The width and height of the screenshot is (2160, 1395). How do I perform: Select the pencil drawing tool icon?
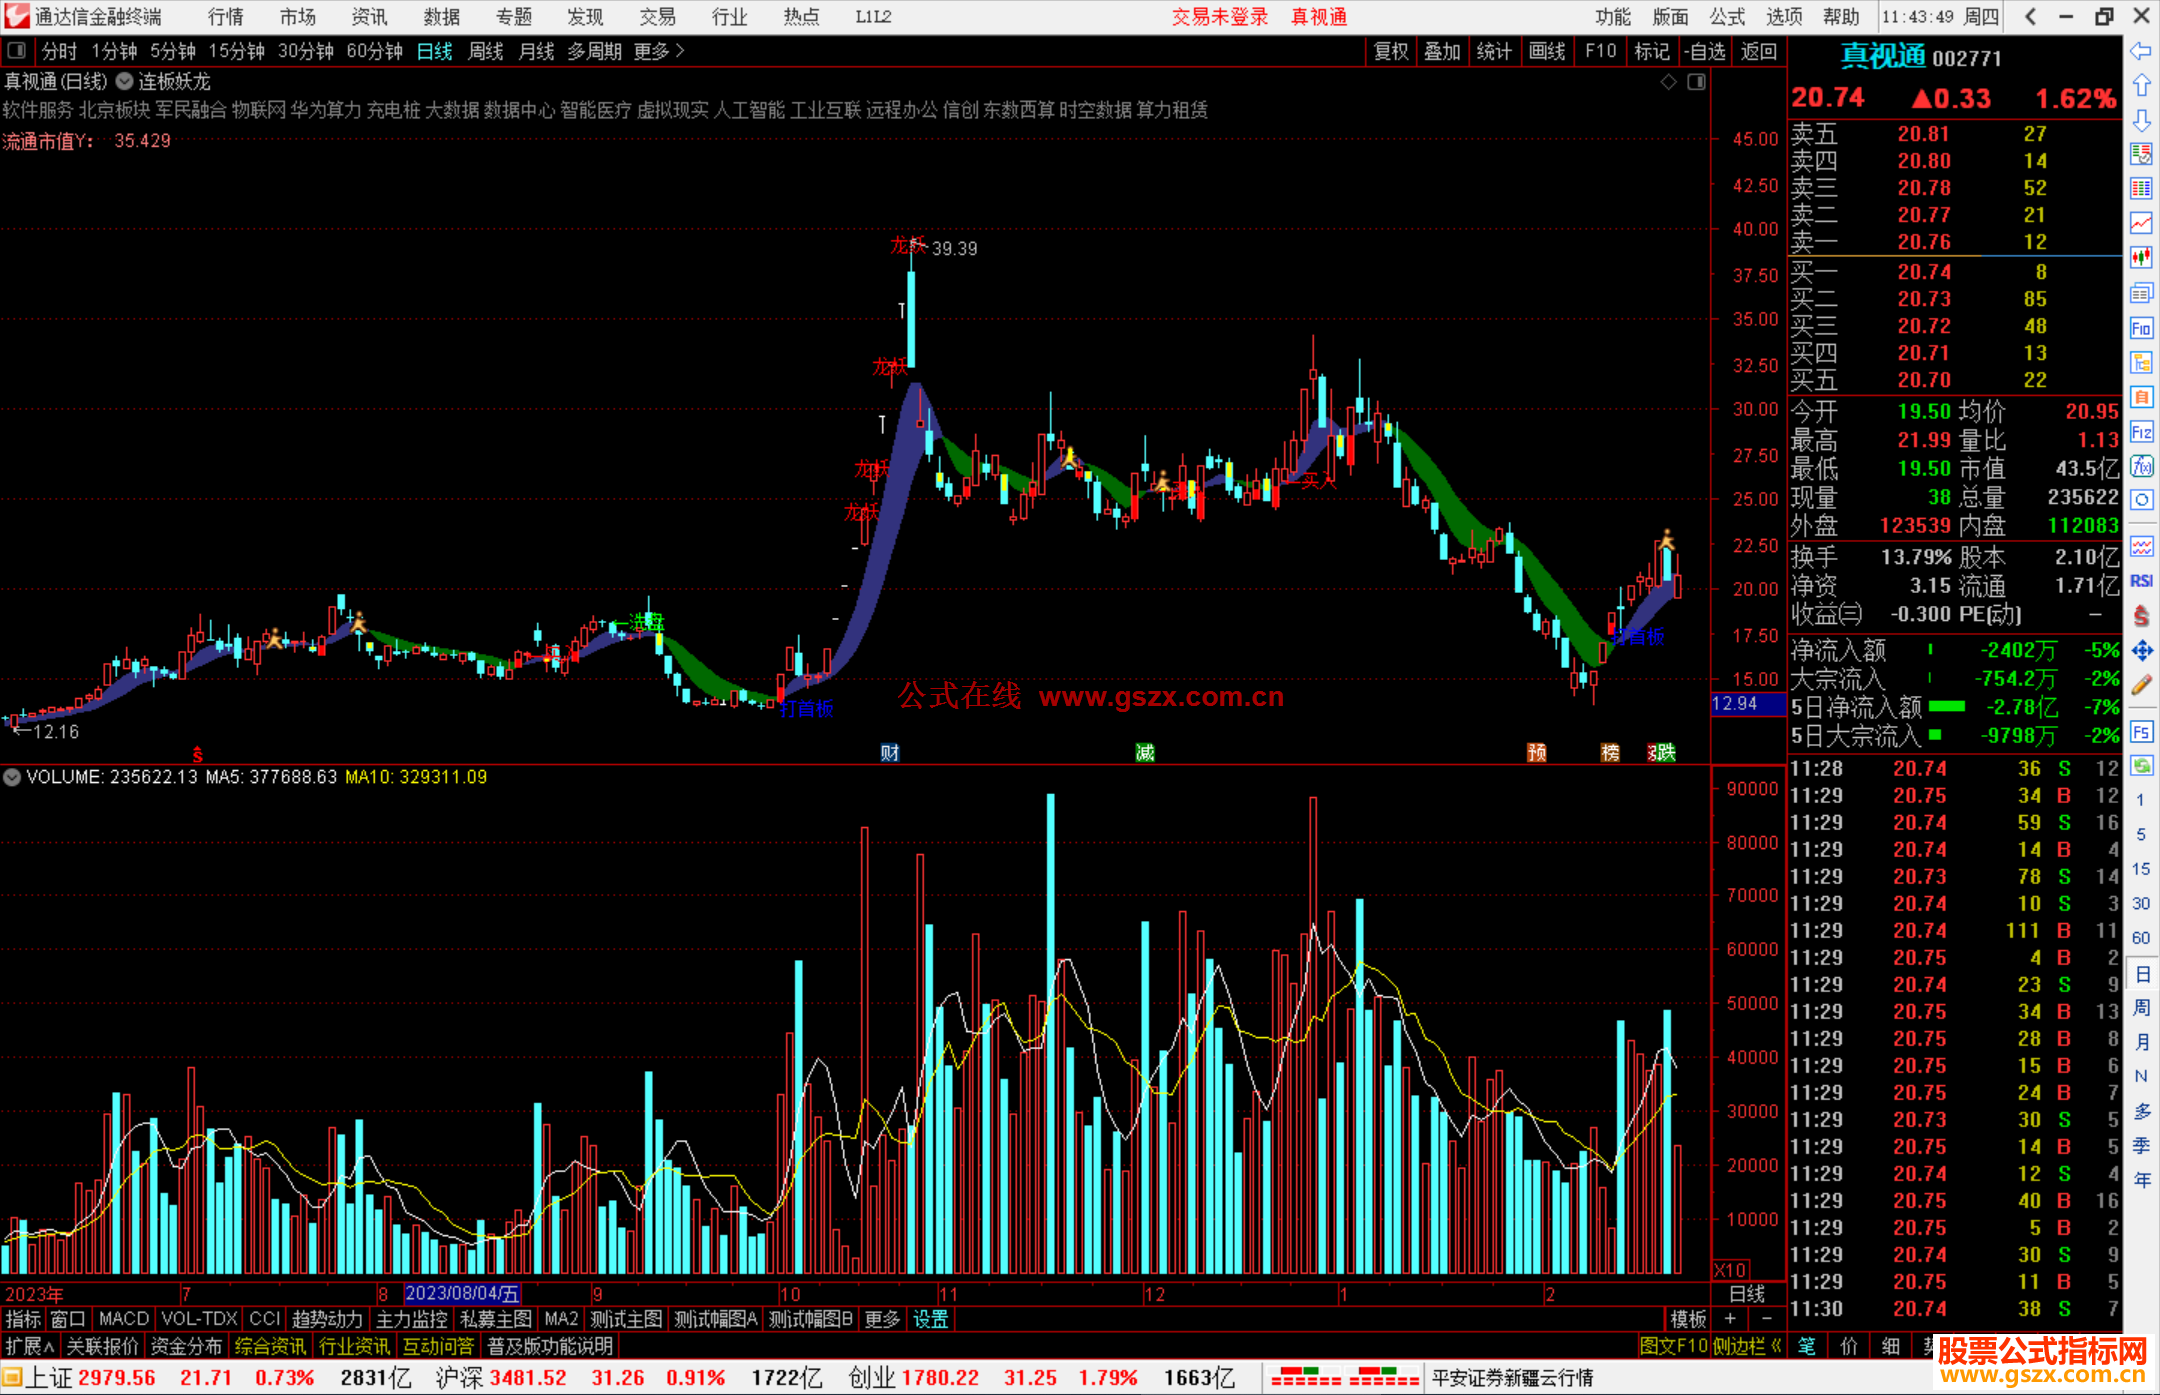click(x=2141, y=685)
